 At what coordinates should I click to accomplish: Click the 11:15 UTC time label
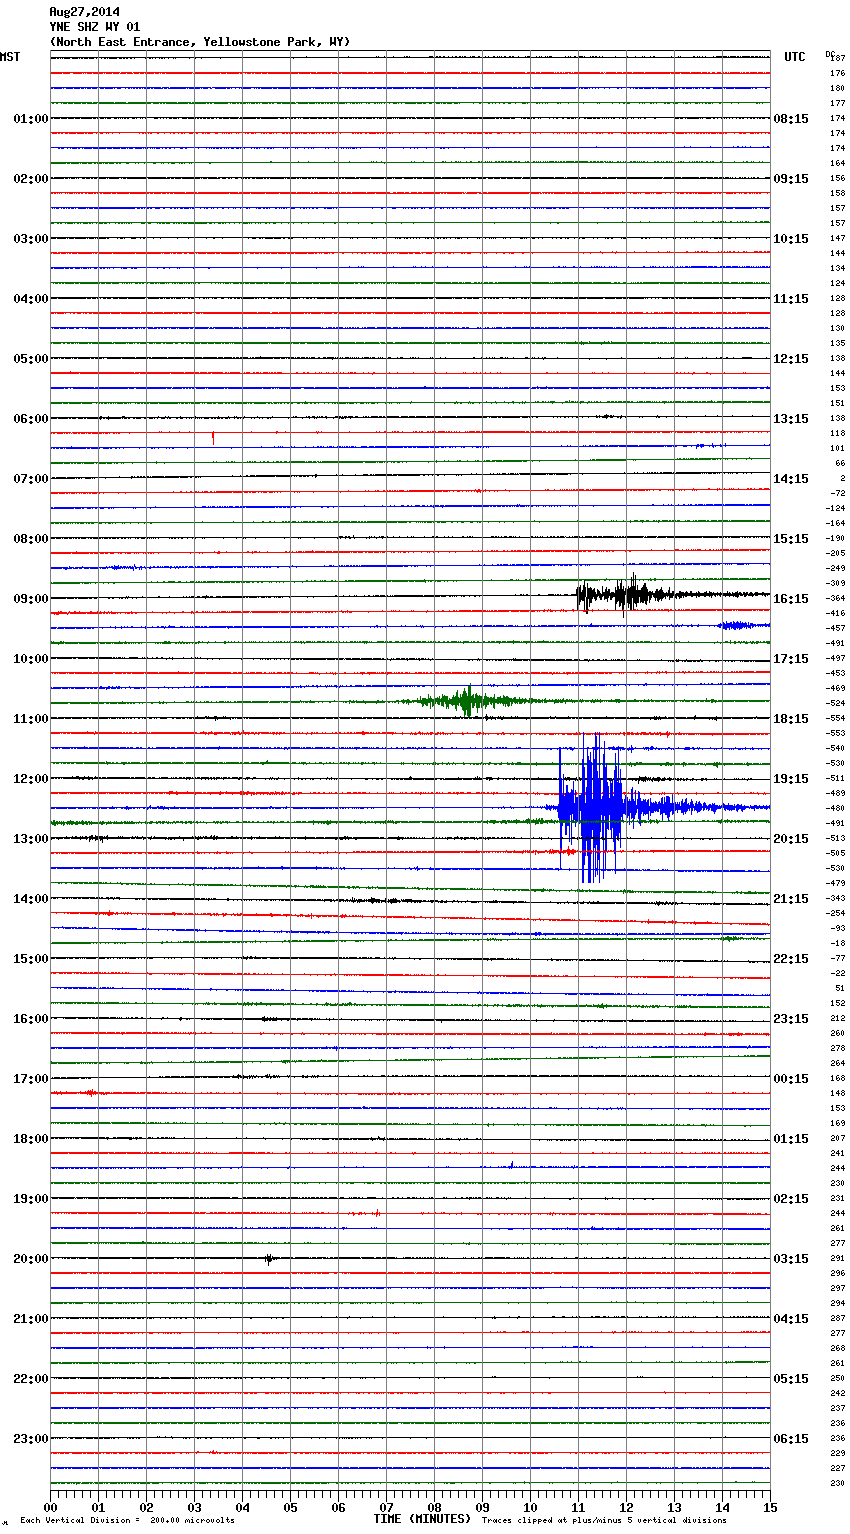point(791,299)
